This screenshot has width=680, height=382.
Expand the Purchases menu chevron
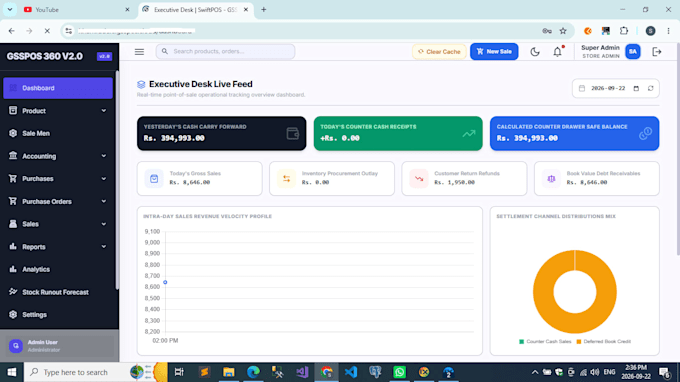(104, 179)
